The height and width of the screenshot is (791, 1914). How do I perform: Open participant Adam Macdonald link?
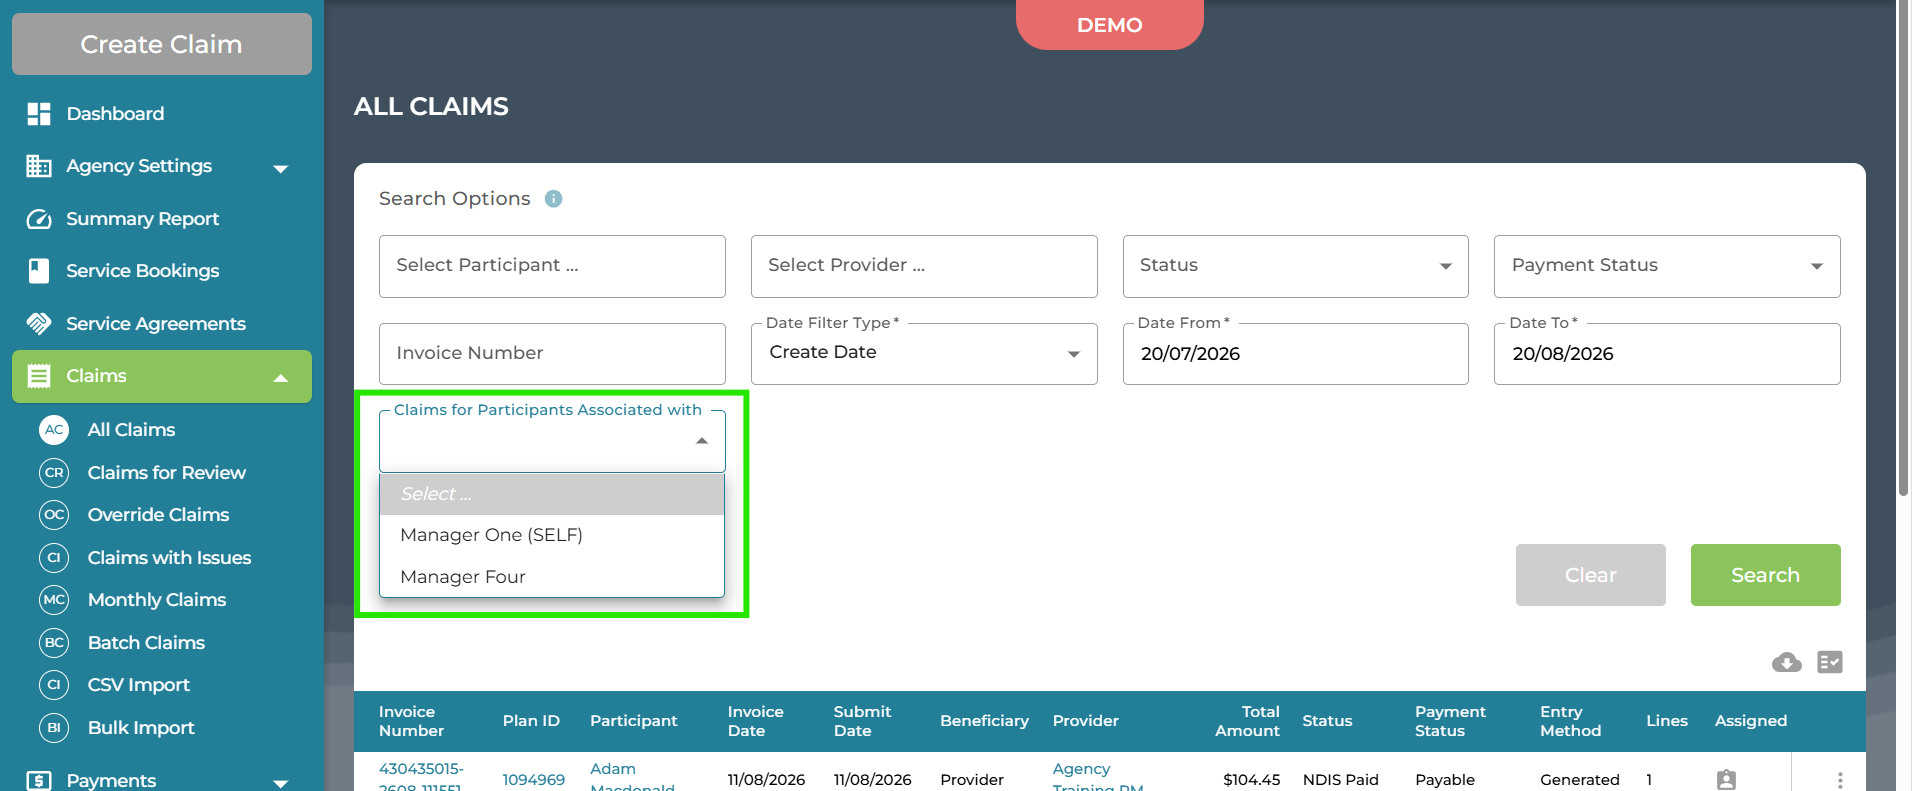(x=632, y=776)
